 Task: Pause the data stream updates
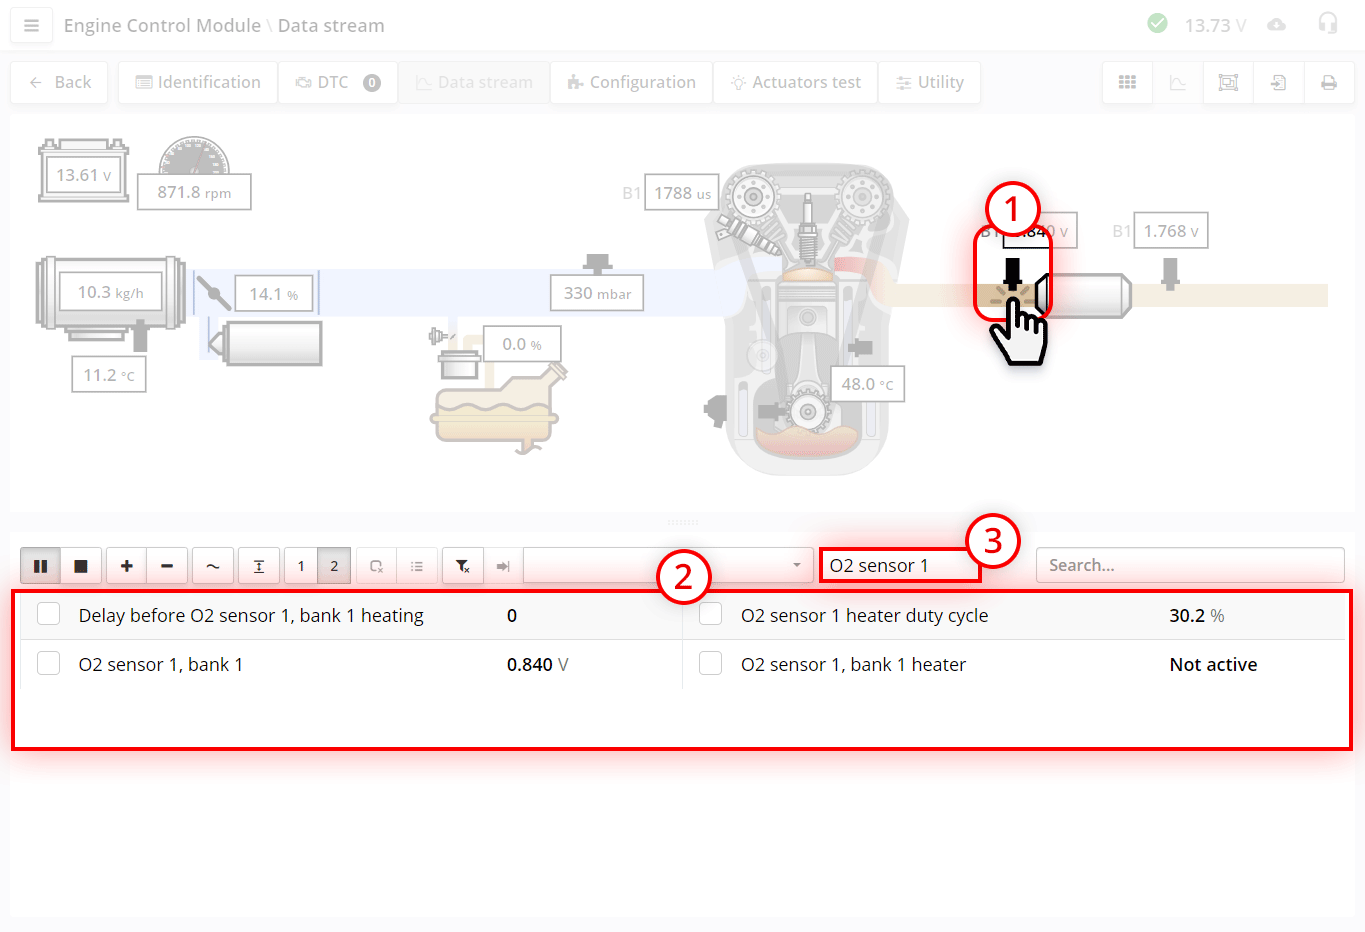coord(40,565)
